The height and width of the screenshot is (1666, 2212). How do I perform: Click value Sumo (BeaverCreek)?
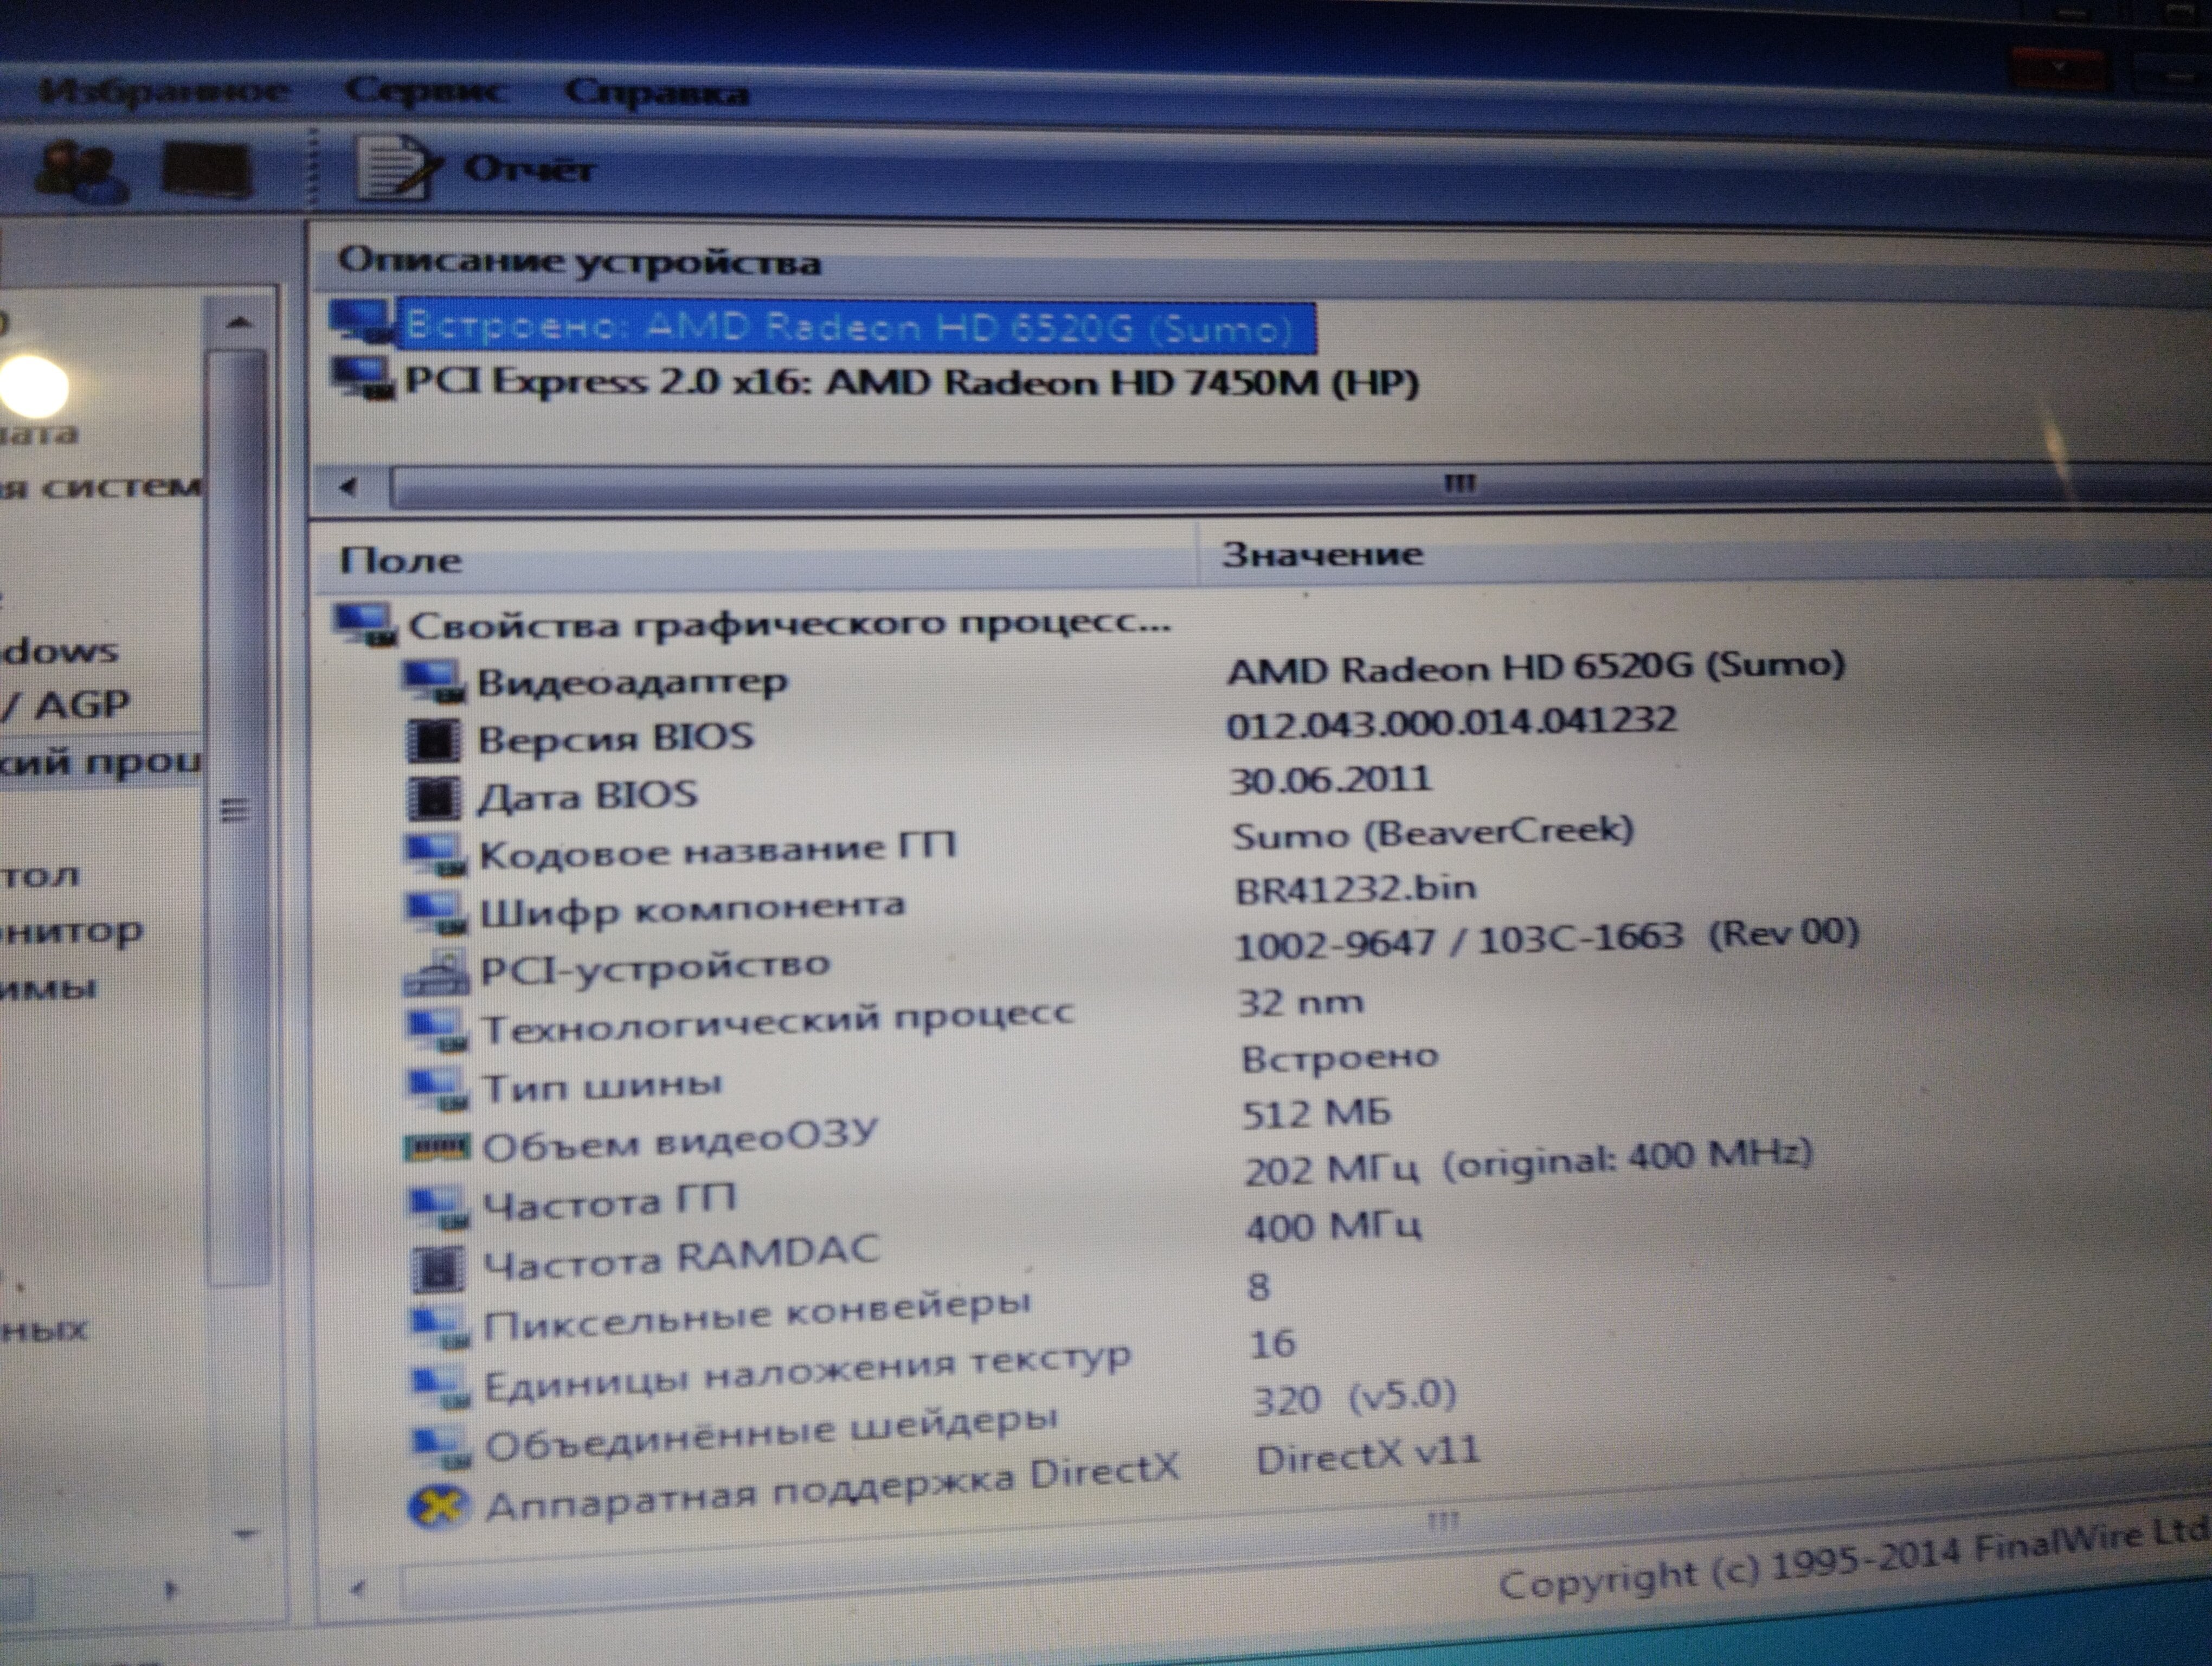tap(1433, 833)
